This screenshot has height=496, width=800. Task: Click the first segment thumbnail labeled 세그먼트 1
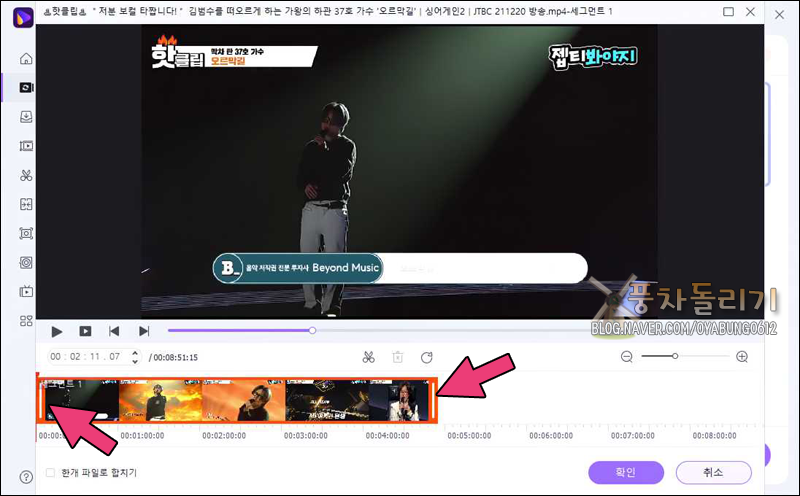coord(81,401)
